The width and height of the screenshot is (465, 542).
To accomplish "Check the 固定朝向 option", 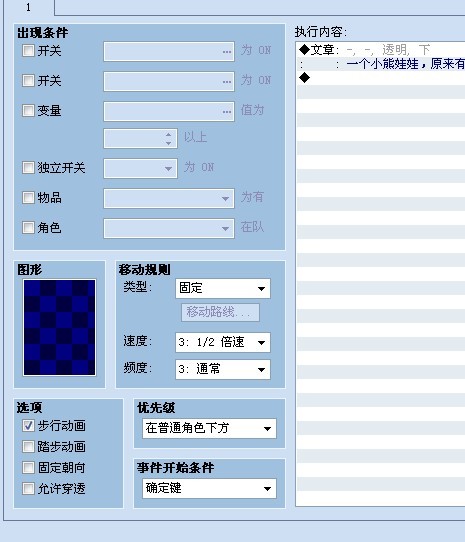I will (x=28, y=468).
